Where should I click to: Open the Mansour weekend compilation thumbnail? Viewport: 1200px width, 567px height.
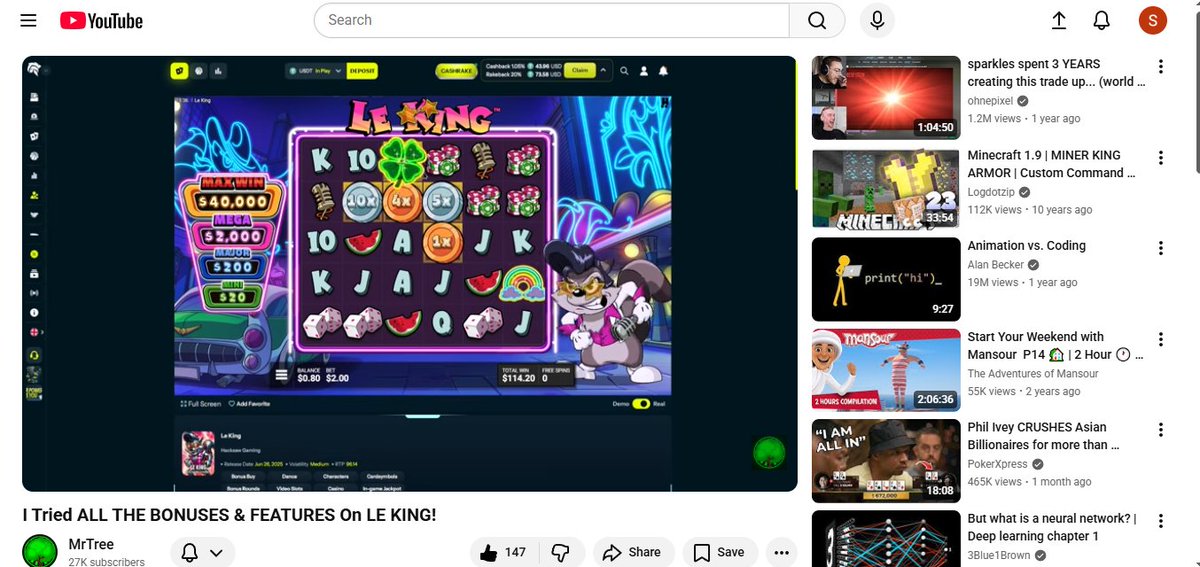(885, 370)
